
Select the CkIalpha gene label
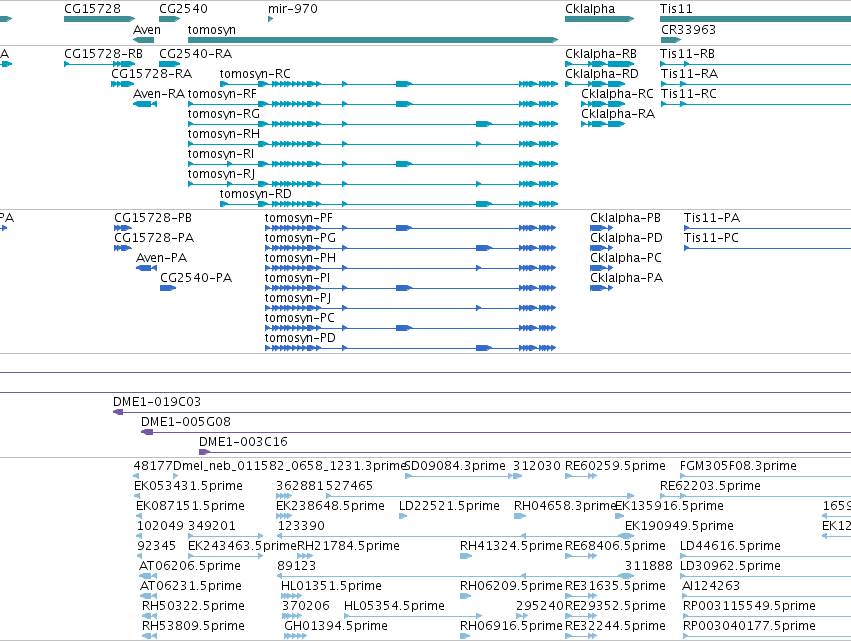(590, 9)
